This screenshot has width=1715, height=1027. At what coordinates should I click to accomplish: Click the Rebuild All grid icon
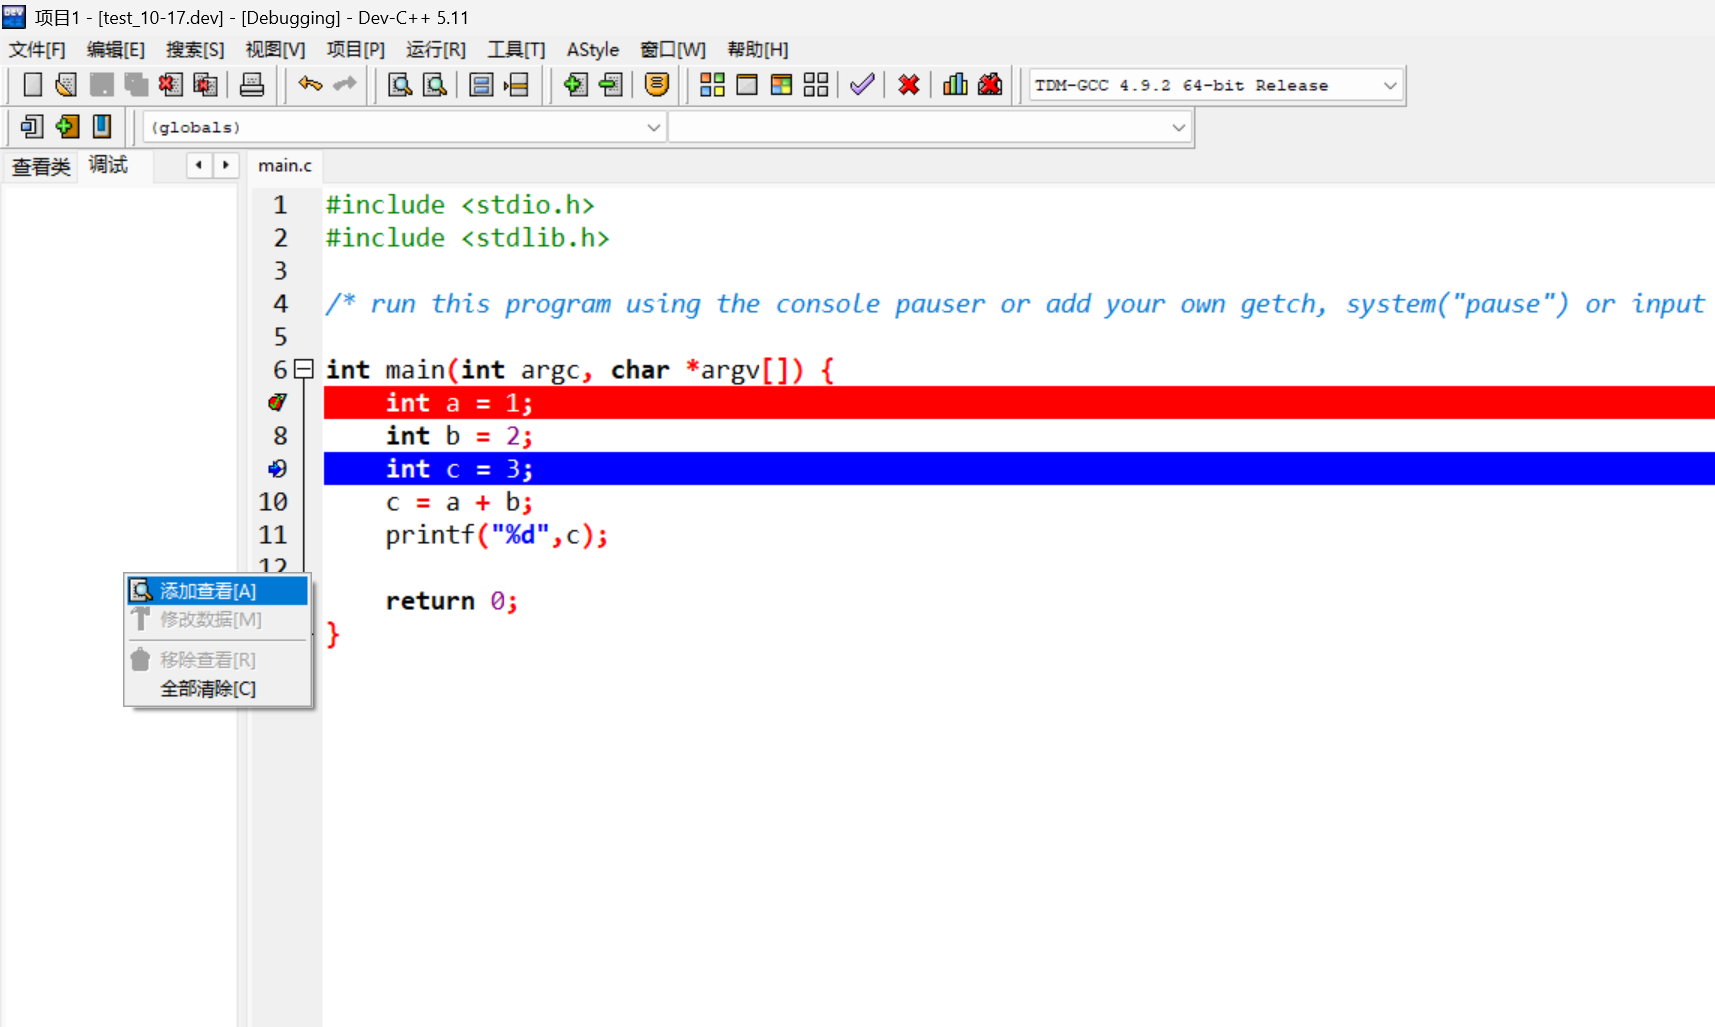click(x=816, y=85)
